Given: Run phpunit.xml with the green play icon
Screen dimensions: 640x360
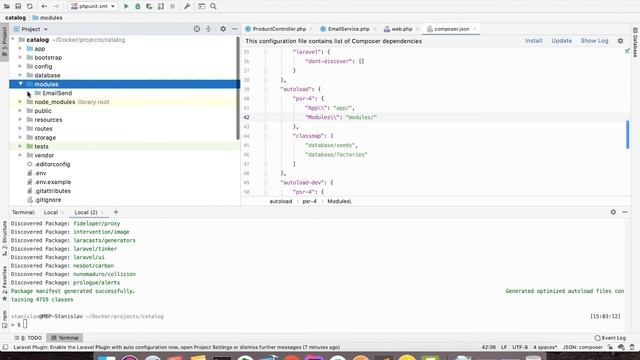Looking at the screenshot, I should pyautogui.click(x=126, y=6).
